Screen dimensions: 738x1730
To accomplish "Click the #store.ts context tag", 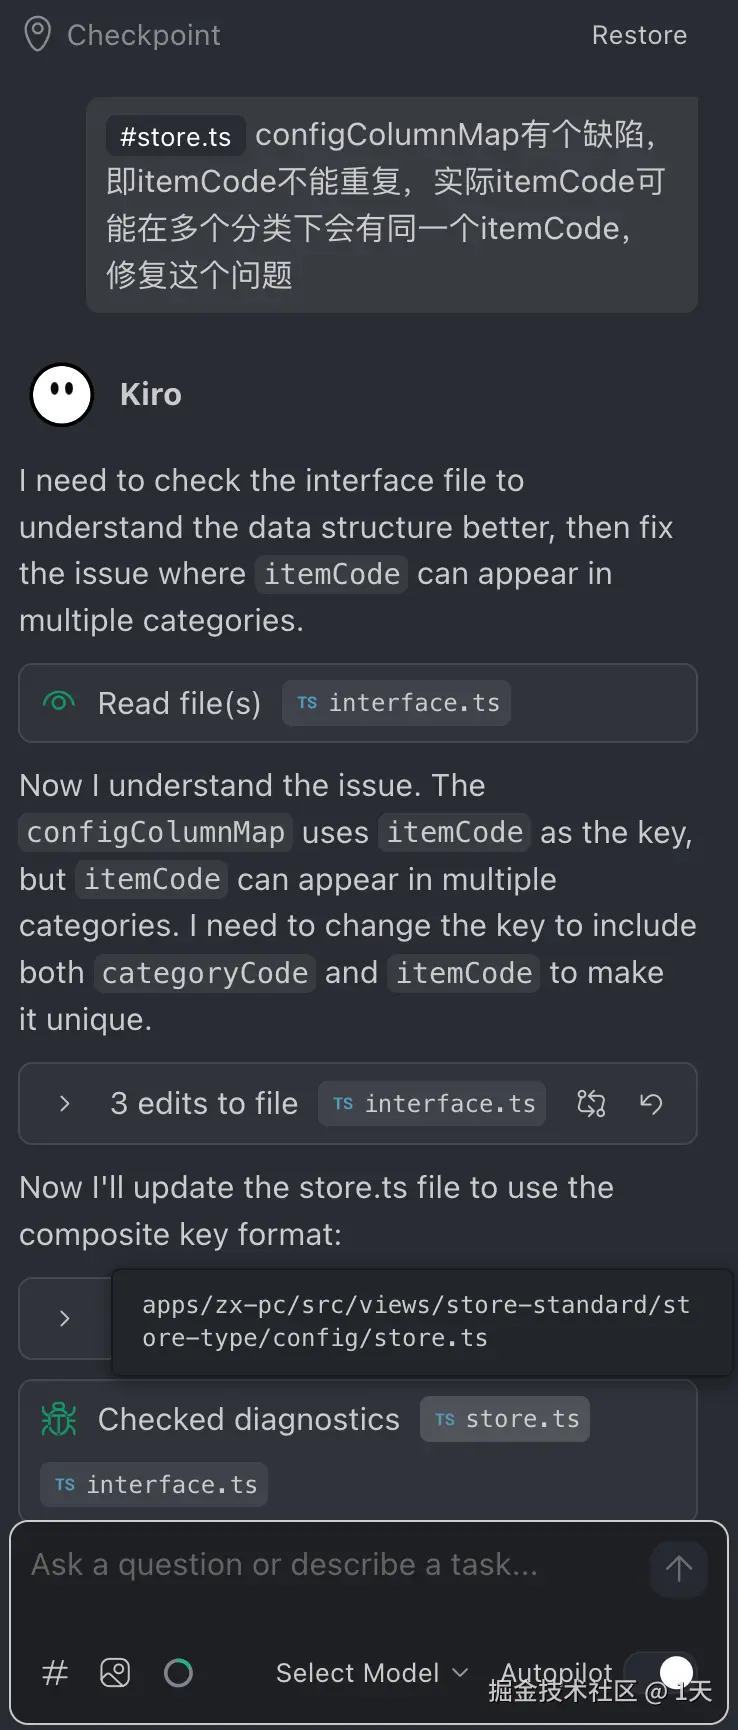I will [x=175, y=137].
